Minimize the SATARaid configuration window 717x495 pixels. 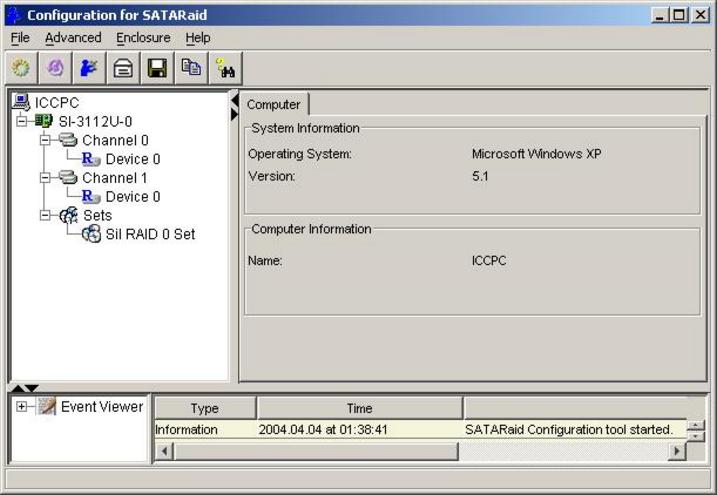(x=660, y=15)
